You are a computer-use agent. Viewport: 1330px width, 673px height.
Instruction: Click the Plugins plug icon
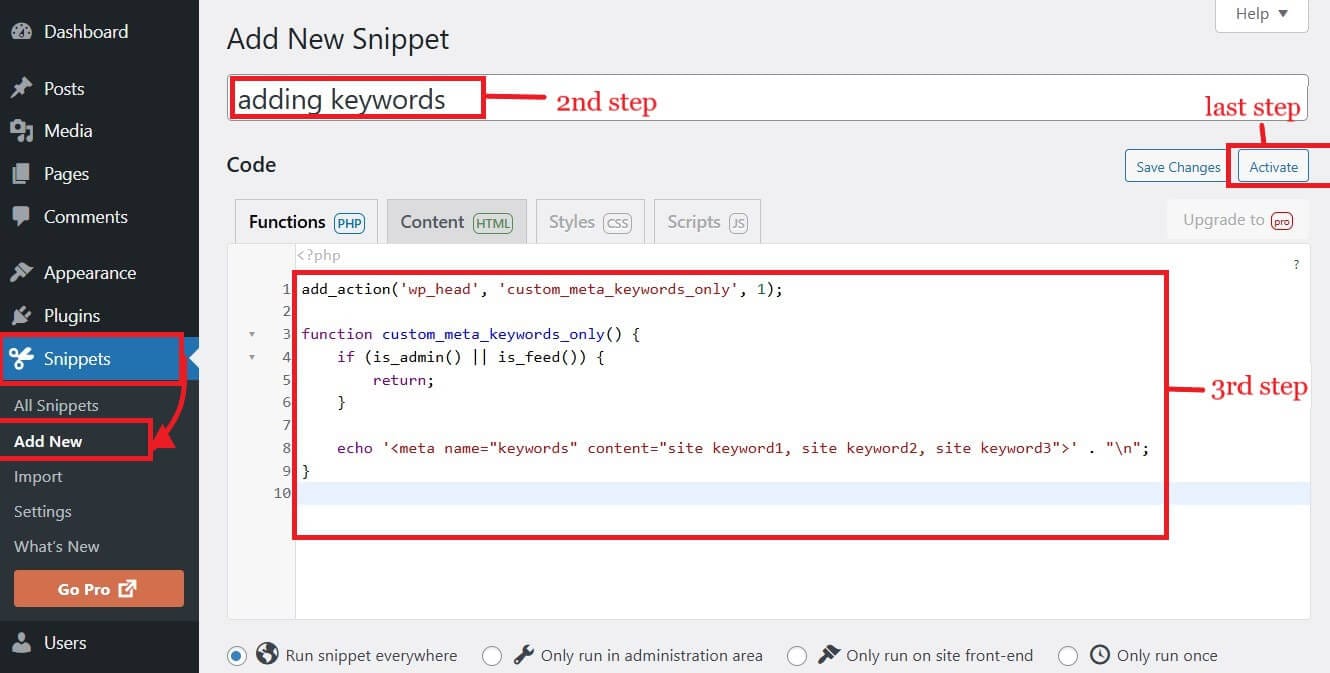21,316
